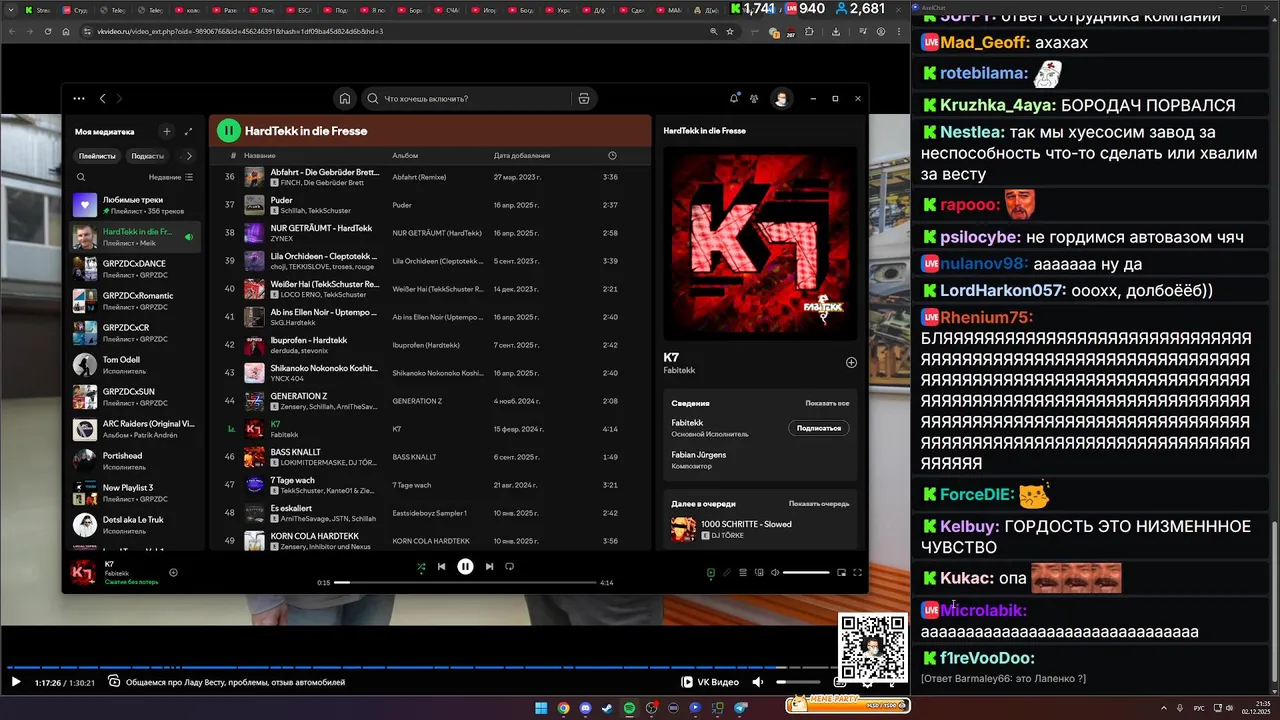Open the queue icon in player bar
The height and width of the screenshot is (720, 1280).
(x=743, y=573)
